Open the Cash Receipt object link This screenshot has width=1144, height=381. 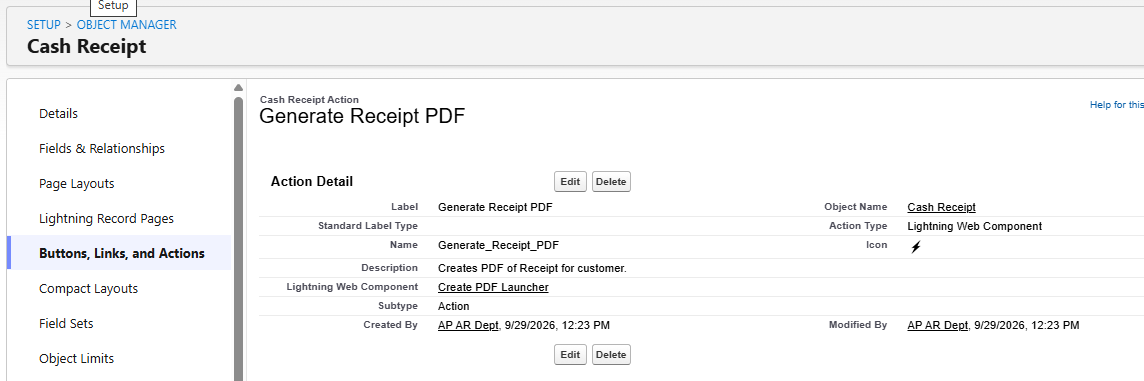[x=941, y=207]
